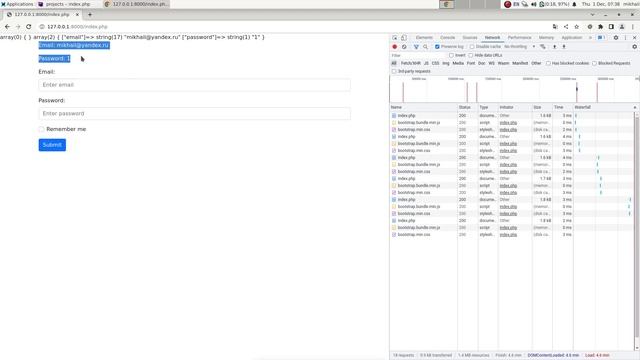Enable the Disable cache checkbox
Image resolution: width=640 pixels, height=360 pixels.
coord(472,47)
